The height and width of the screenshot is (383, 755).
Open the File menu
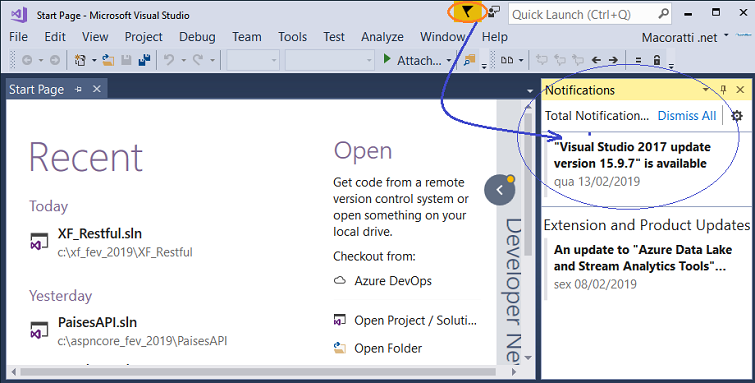click(x=18, y=37)
